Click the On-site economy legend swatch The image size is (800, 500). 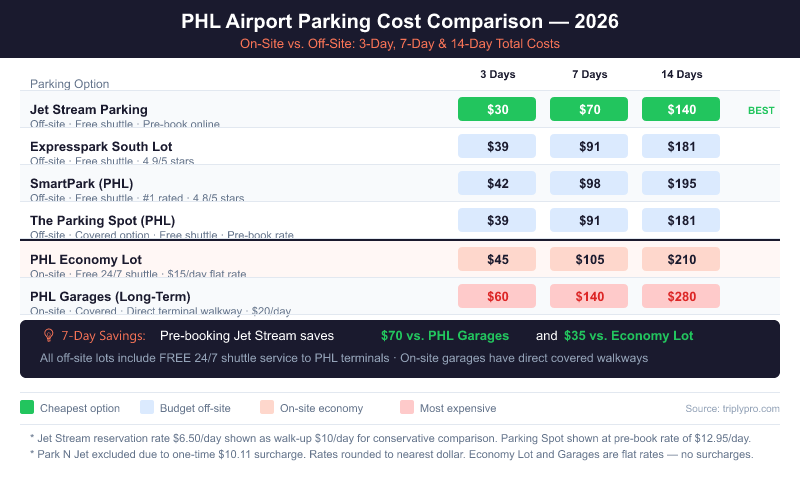tap(264, 408)
